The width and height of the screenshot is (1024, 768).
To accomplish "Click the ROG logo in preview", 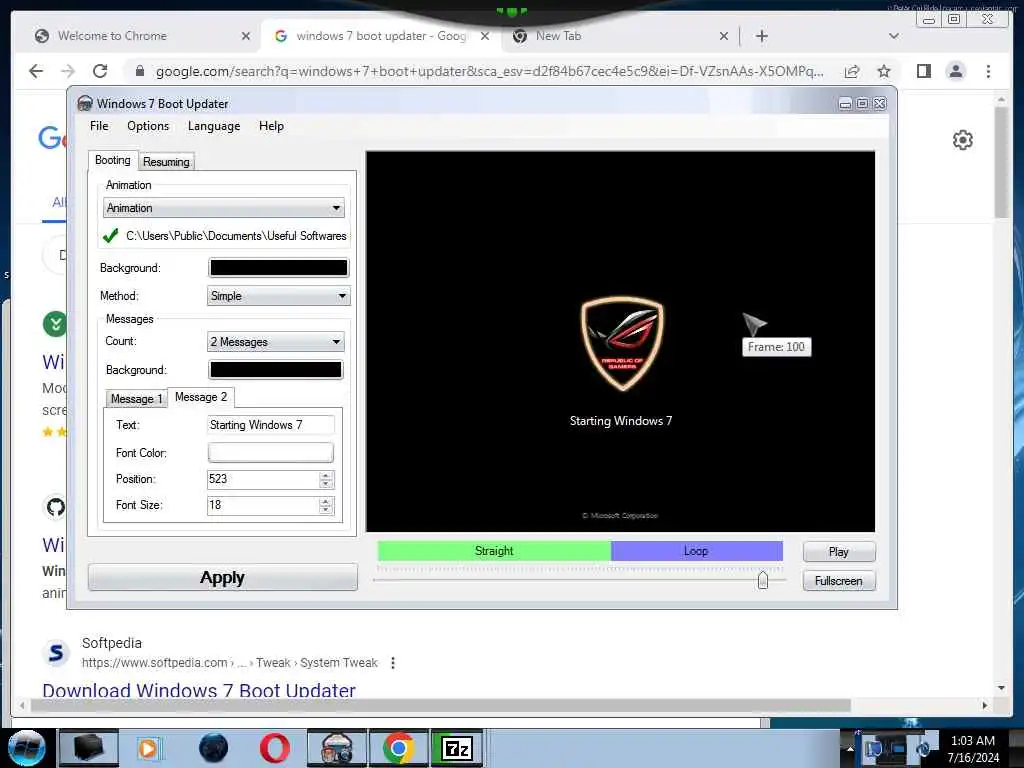I will click(622, 344).
